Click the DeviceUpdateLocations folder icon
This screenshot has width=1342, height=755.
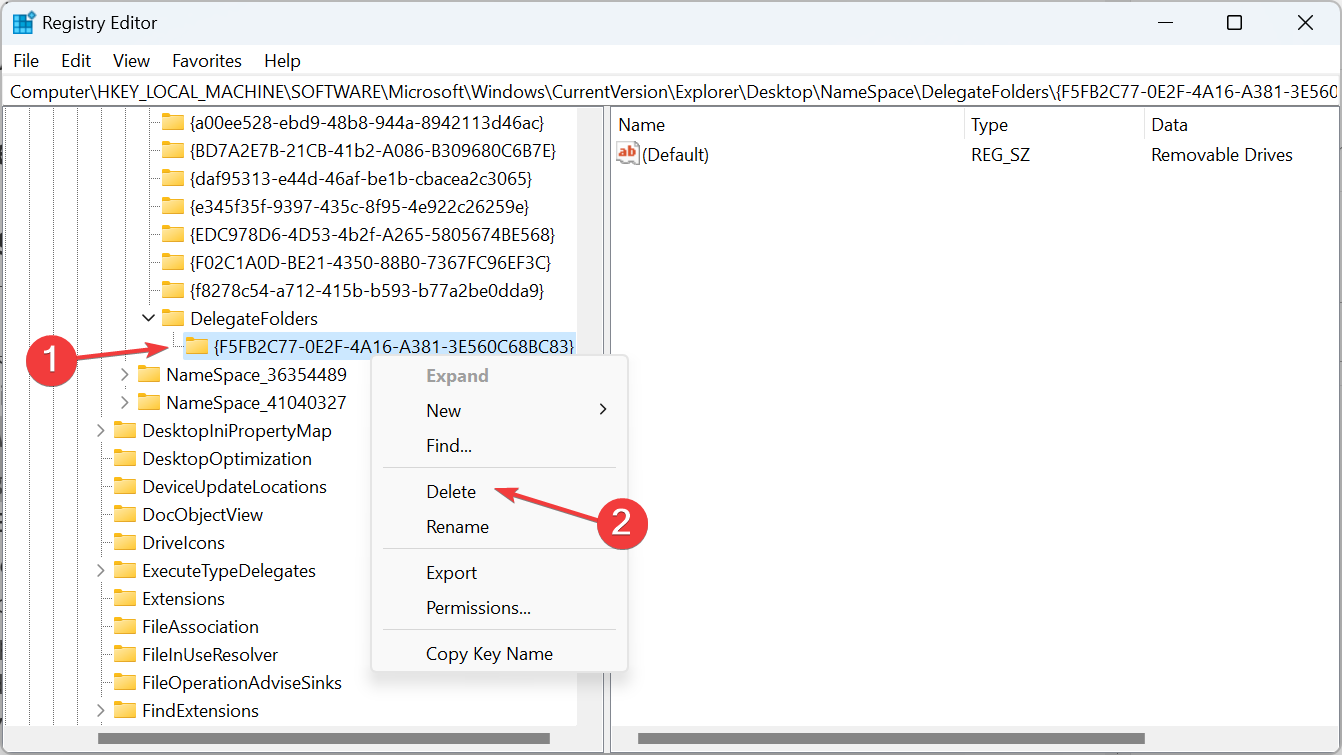click(x=125, y=487)
